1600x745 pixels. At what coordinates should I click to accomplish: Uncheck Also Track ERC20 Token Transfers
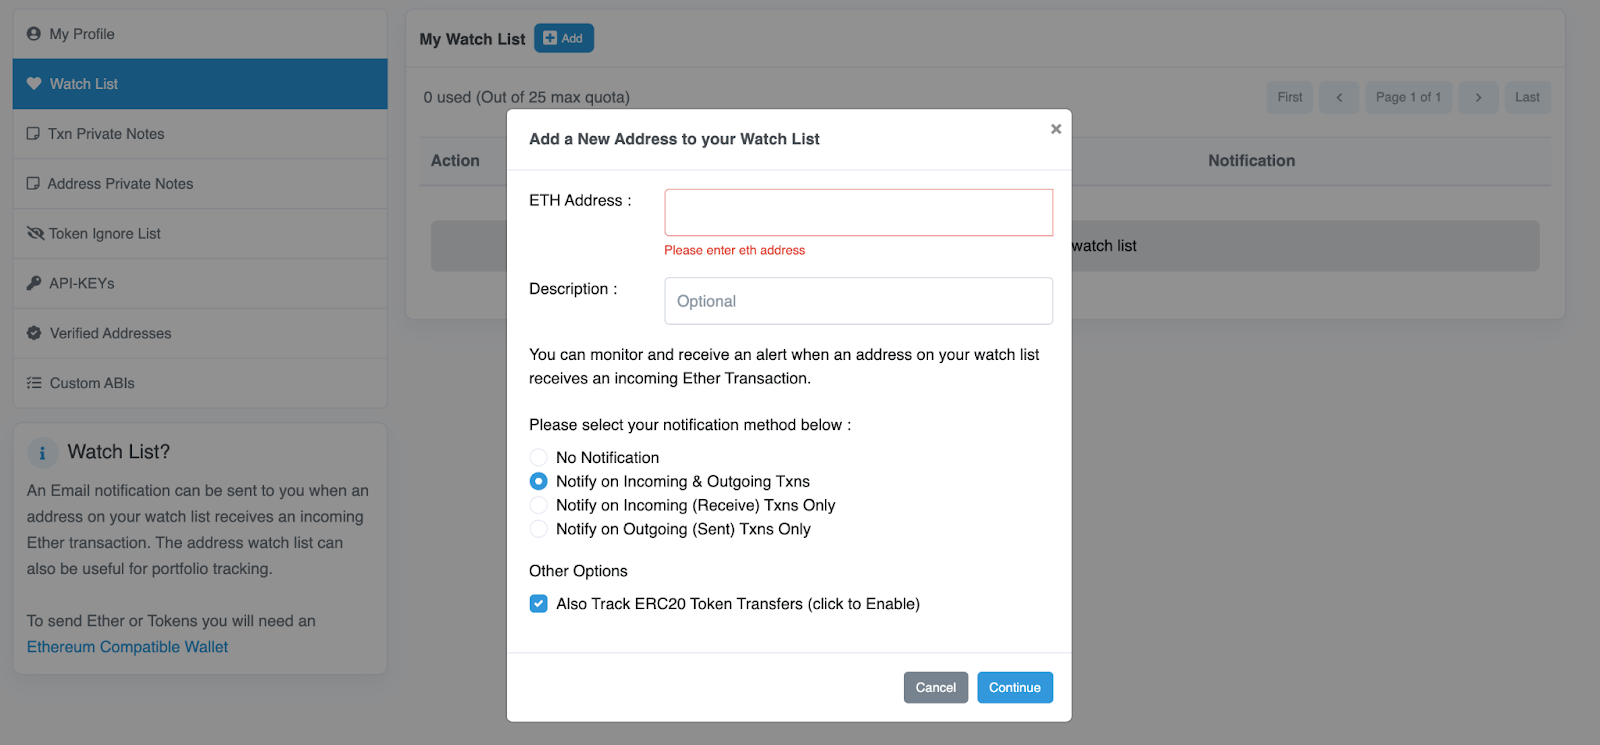pyautogui.click(x=539, y=604)
